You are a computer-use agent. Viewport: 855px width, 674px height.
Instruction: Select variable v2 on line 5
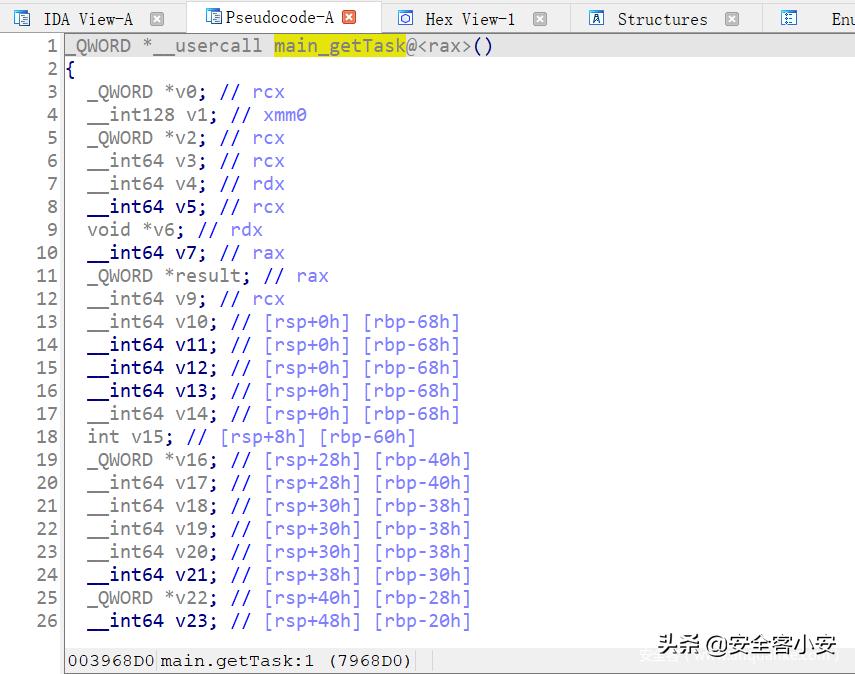tap(185, 137)
